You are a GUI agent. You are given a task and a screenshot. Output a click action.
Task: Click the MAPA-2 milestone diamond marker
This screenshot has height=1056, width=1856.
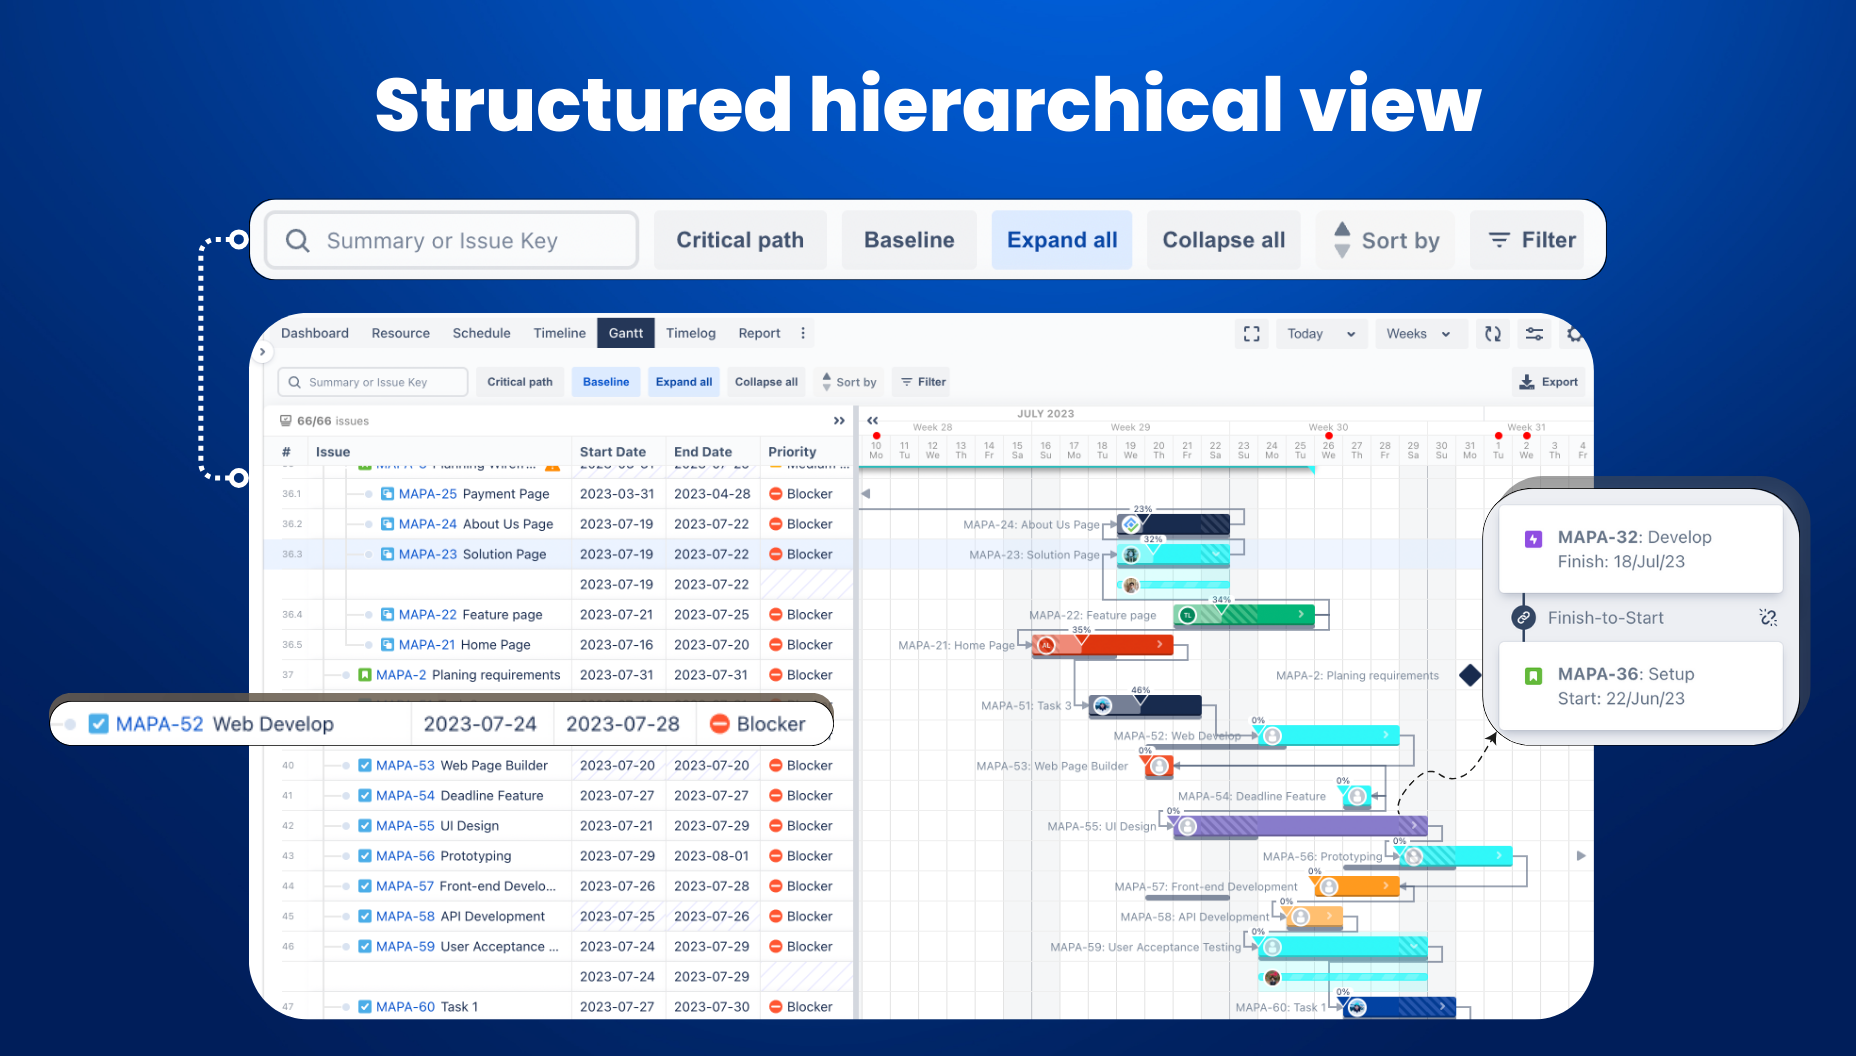[1470, 675]
